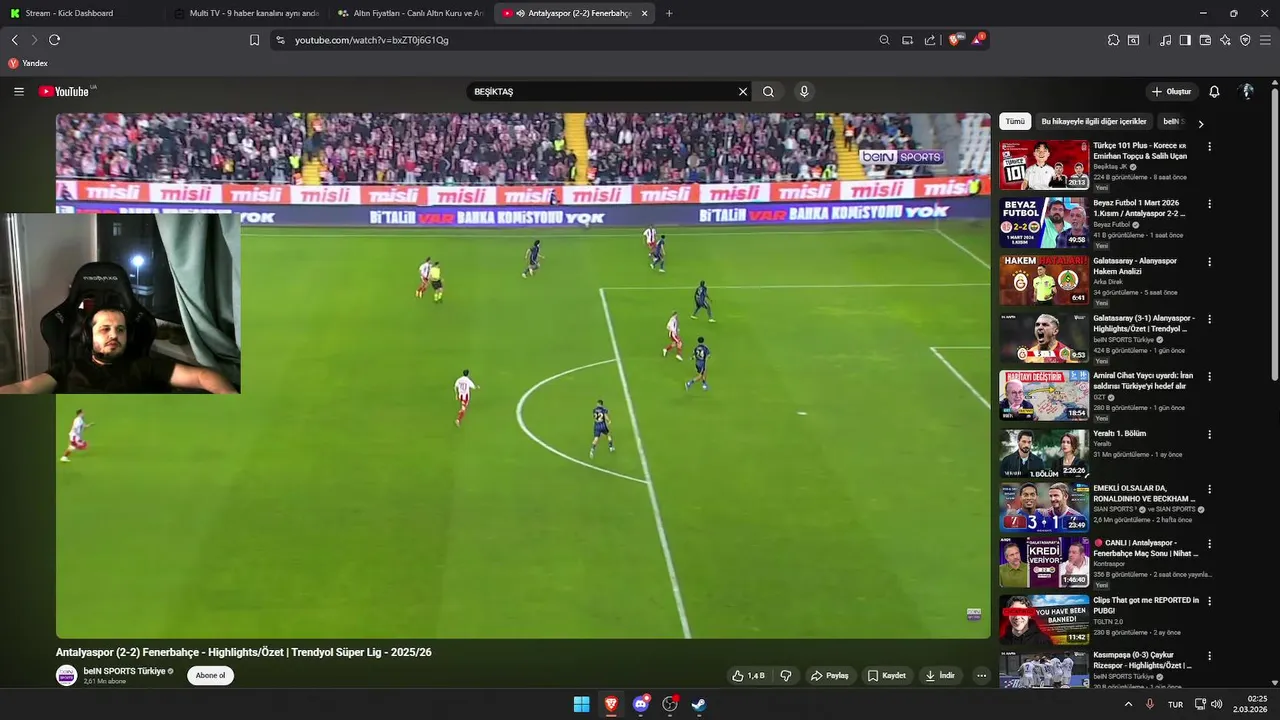The width and height of the screenshot is (1280, 720).
Task: Open the browser main menu button
Action: [1265, 40]
